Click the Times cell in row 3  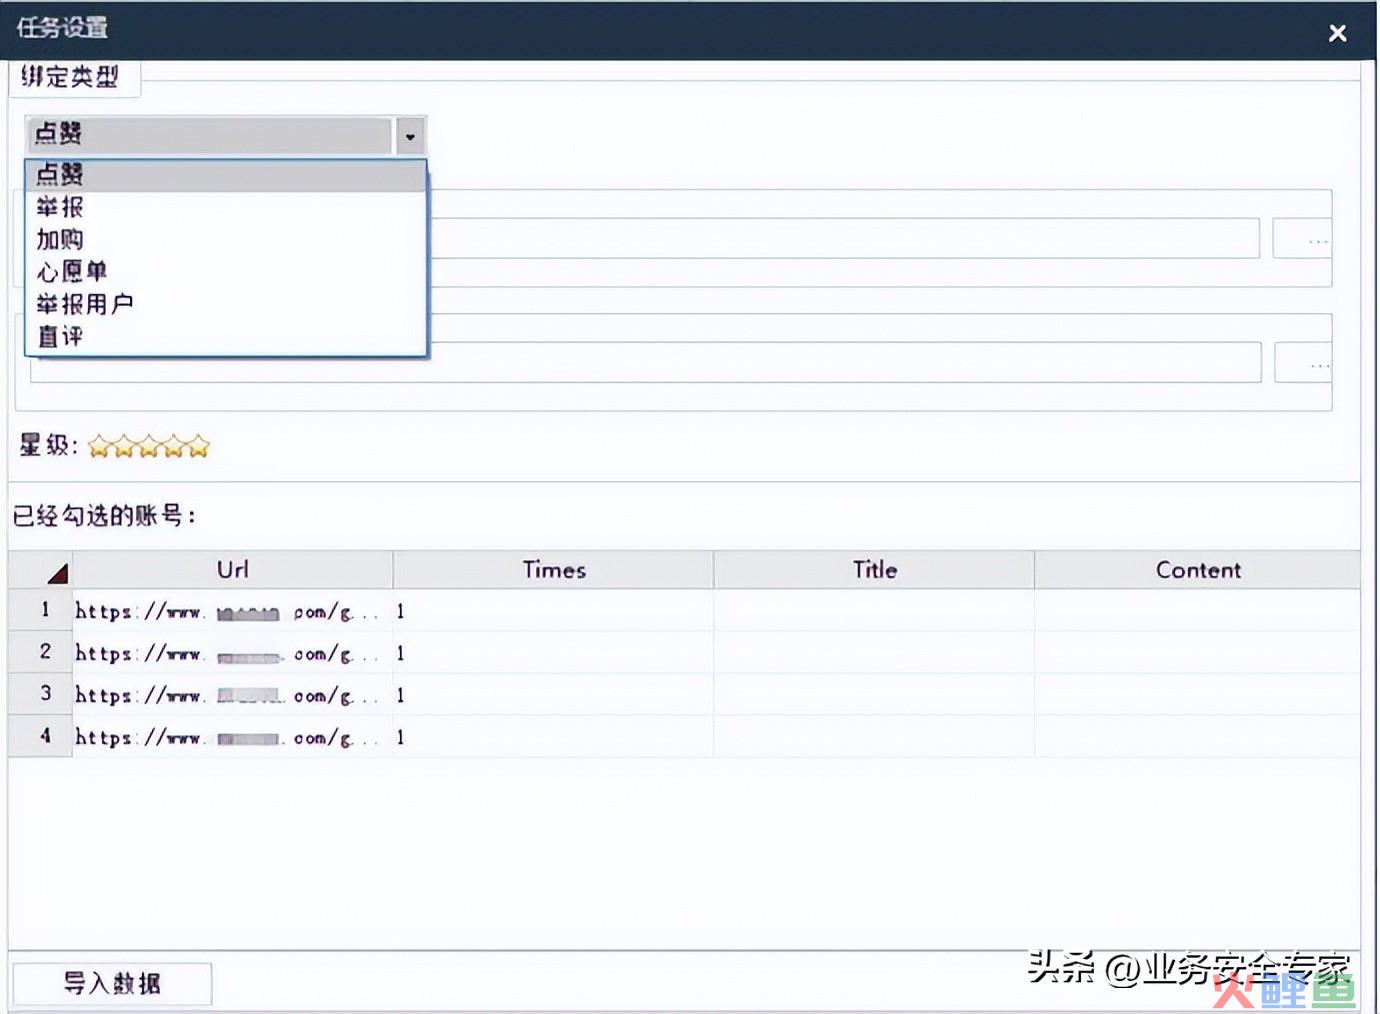pos(553,695)
